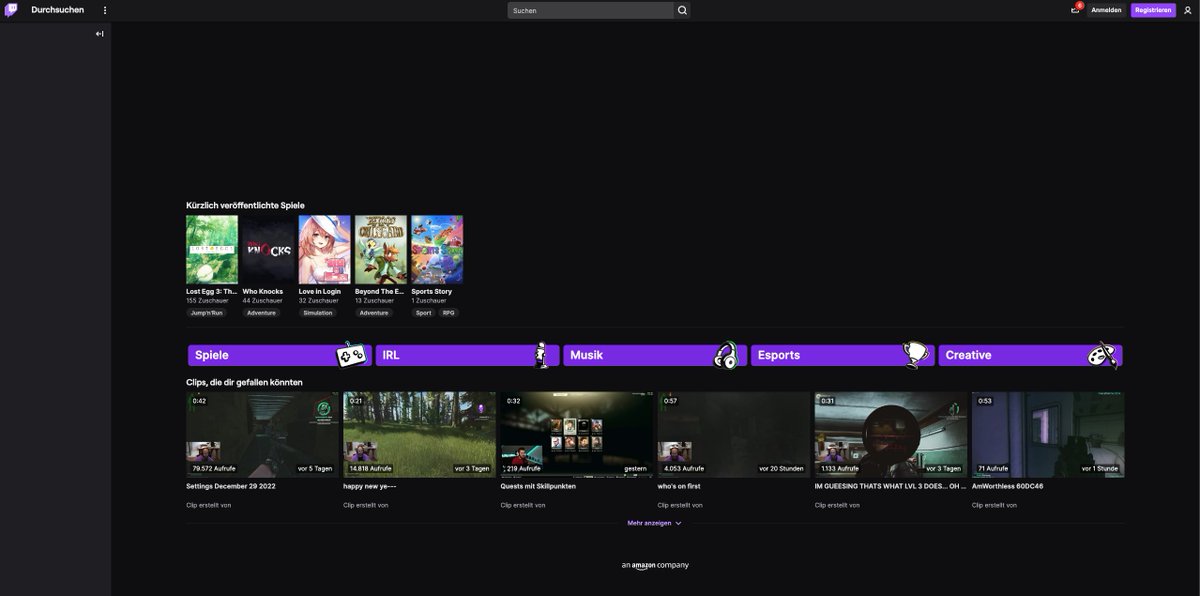Click the Who Knocks title link
Image resolution: width=1200 pixels, height=596 pixels.
(x=263, y=292)
